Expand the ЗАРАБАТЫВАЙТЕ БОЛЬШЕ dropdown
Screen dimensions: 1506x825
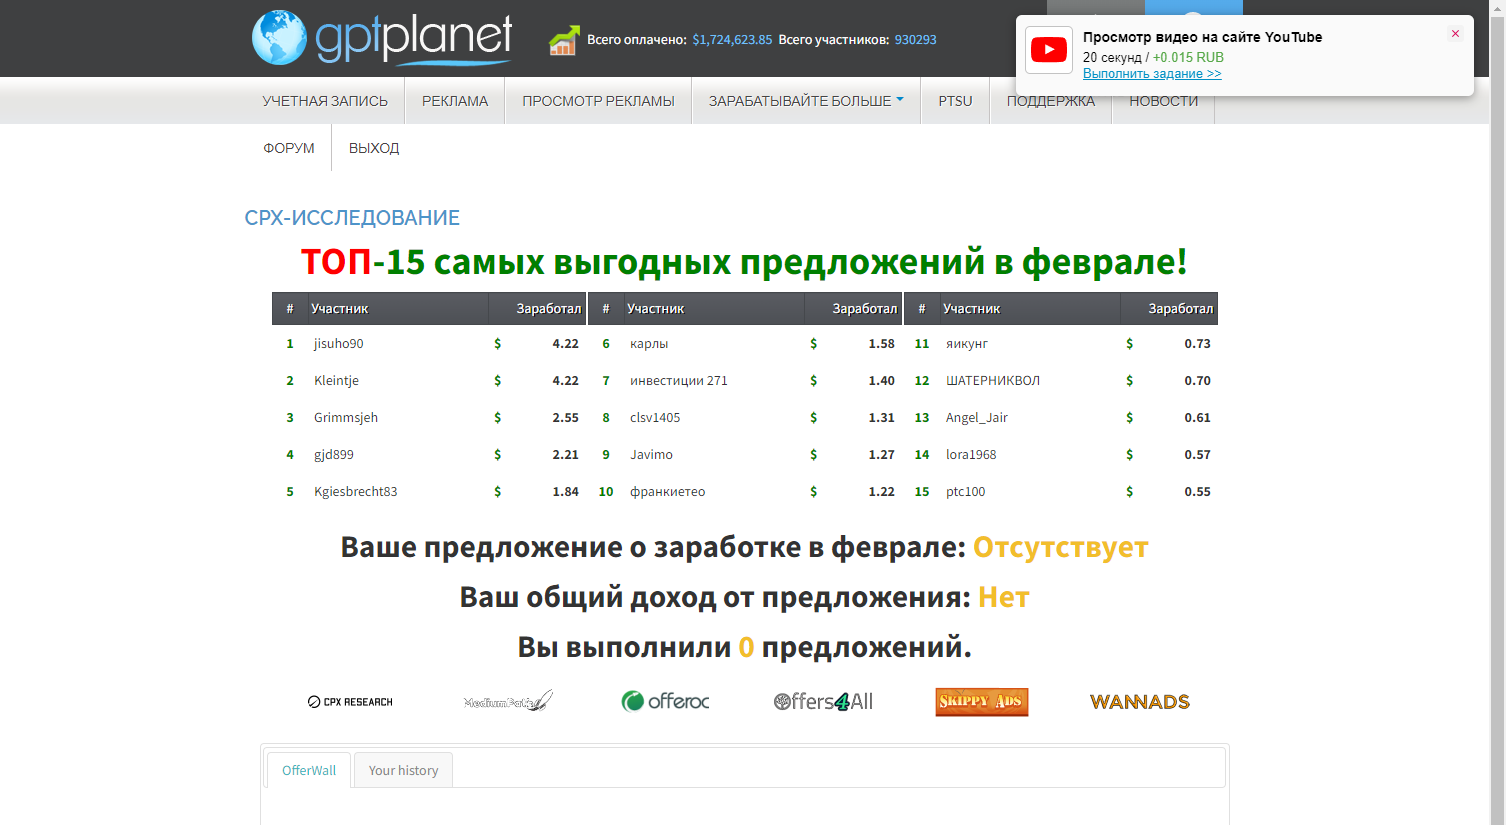[x=806, y=101]
